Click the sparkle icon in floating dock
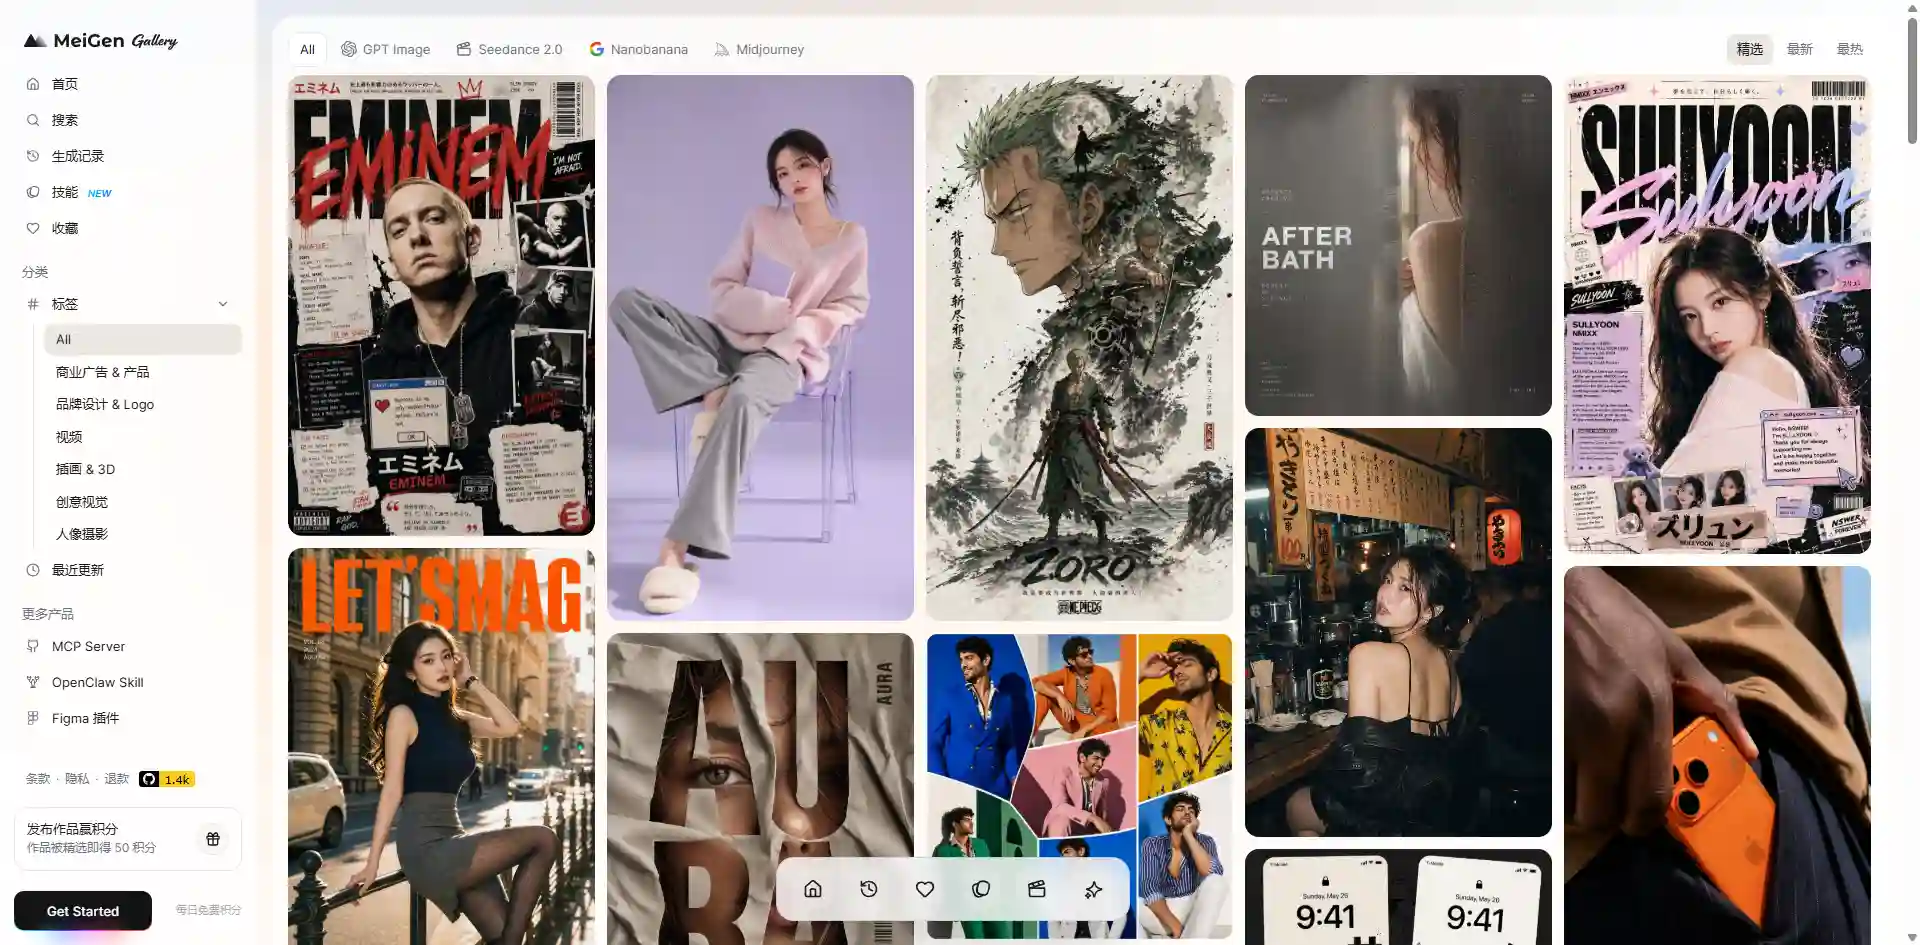The image size is (1920, 945). coord(1093,889)
